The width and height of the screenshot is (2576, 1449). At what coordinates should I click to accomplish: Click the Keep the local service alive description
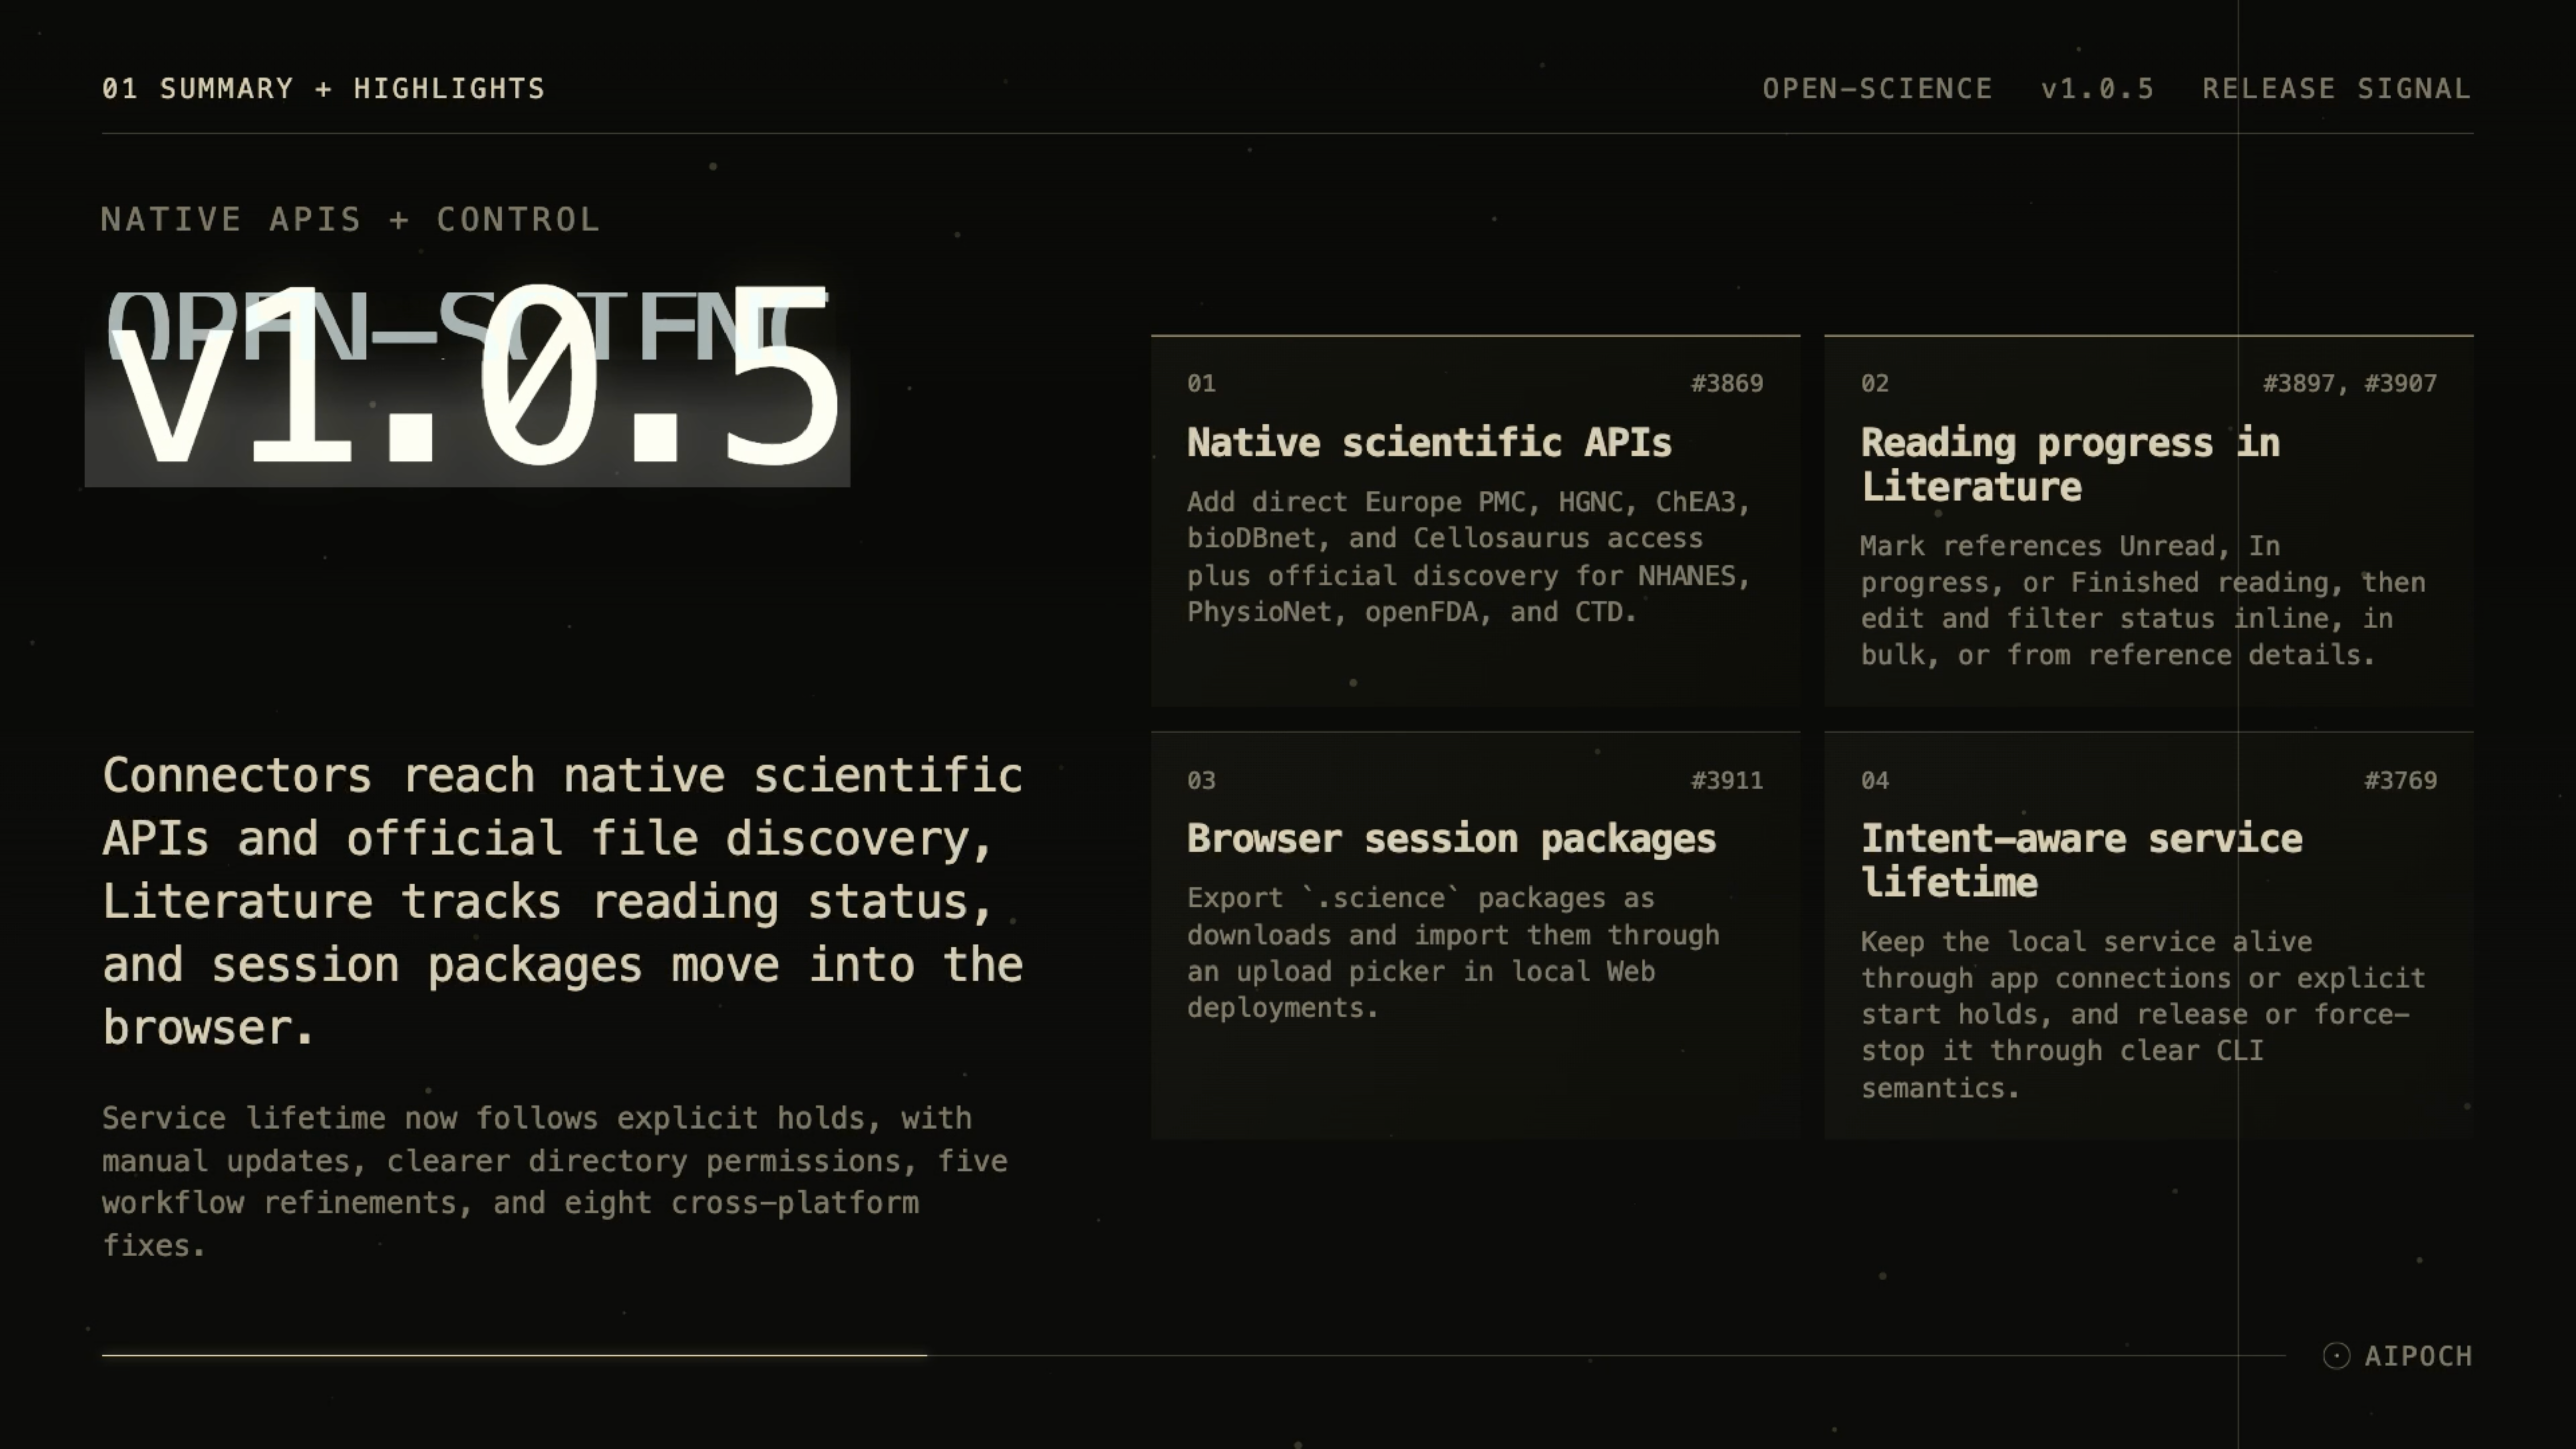(x=2143, y=1014)
